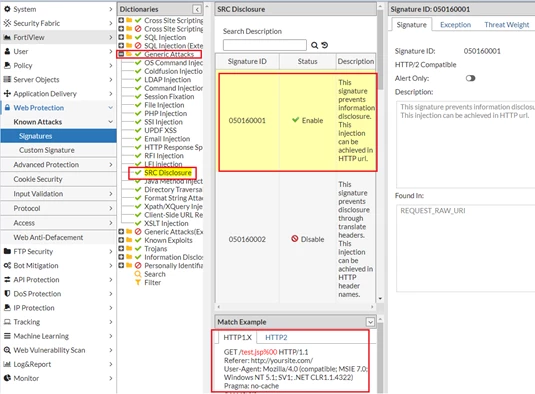Click the Log&Report chart icon
This screenshot has width=535, height=394.
pos(7,364)
